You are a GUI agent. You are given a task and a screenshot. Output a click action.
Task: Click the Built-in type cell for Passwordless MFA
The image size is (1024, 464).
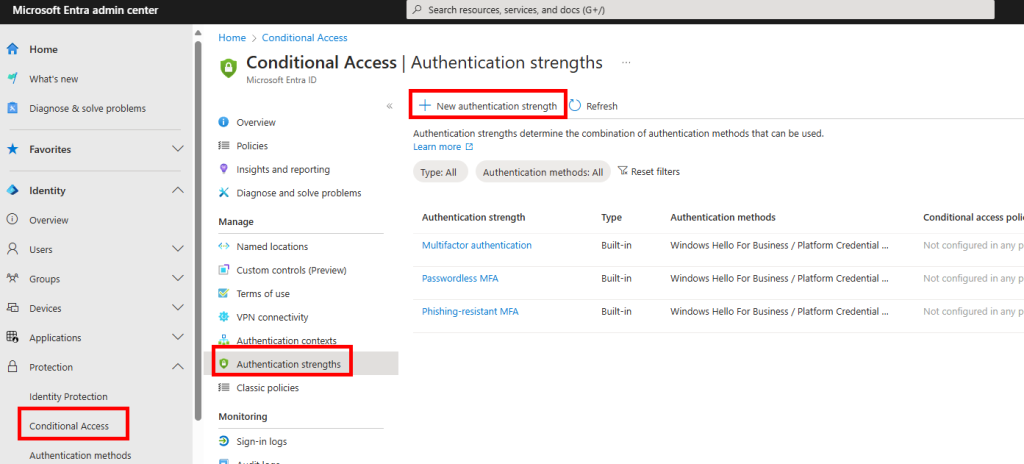point(616,278)
